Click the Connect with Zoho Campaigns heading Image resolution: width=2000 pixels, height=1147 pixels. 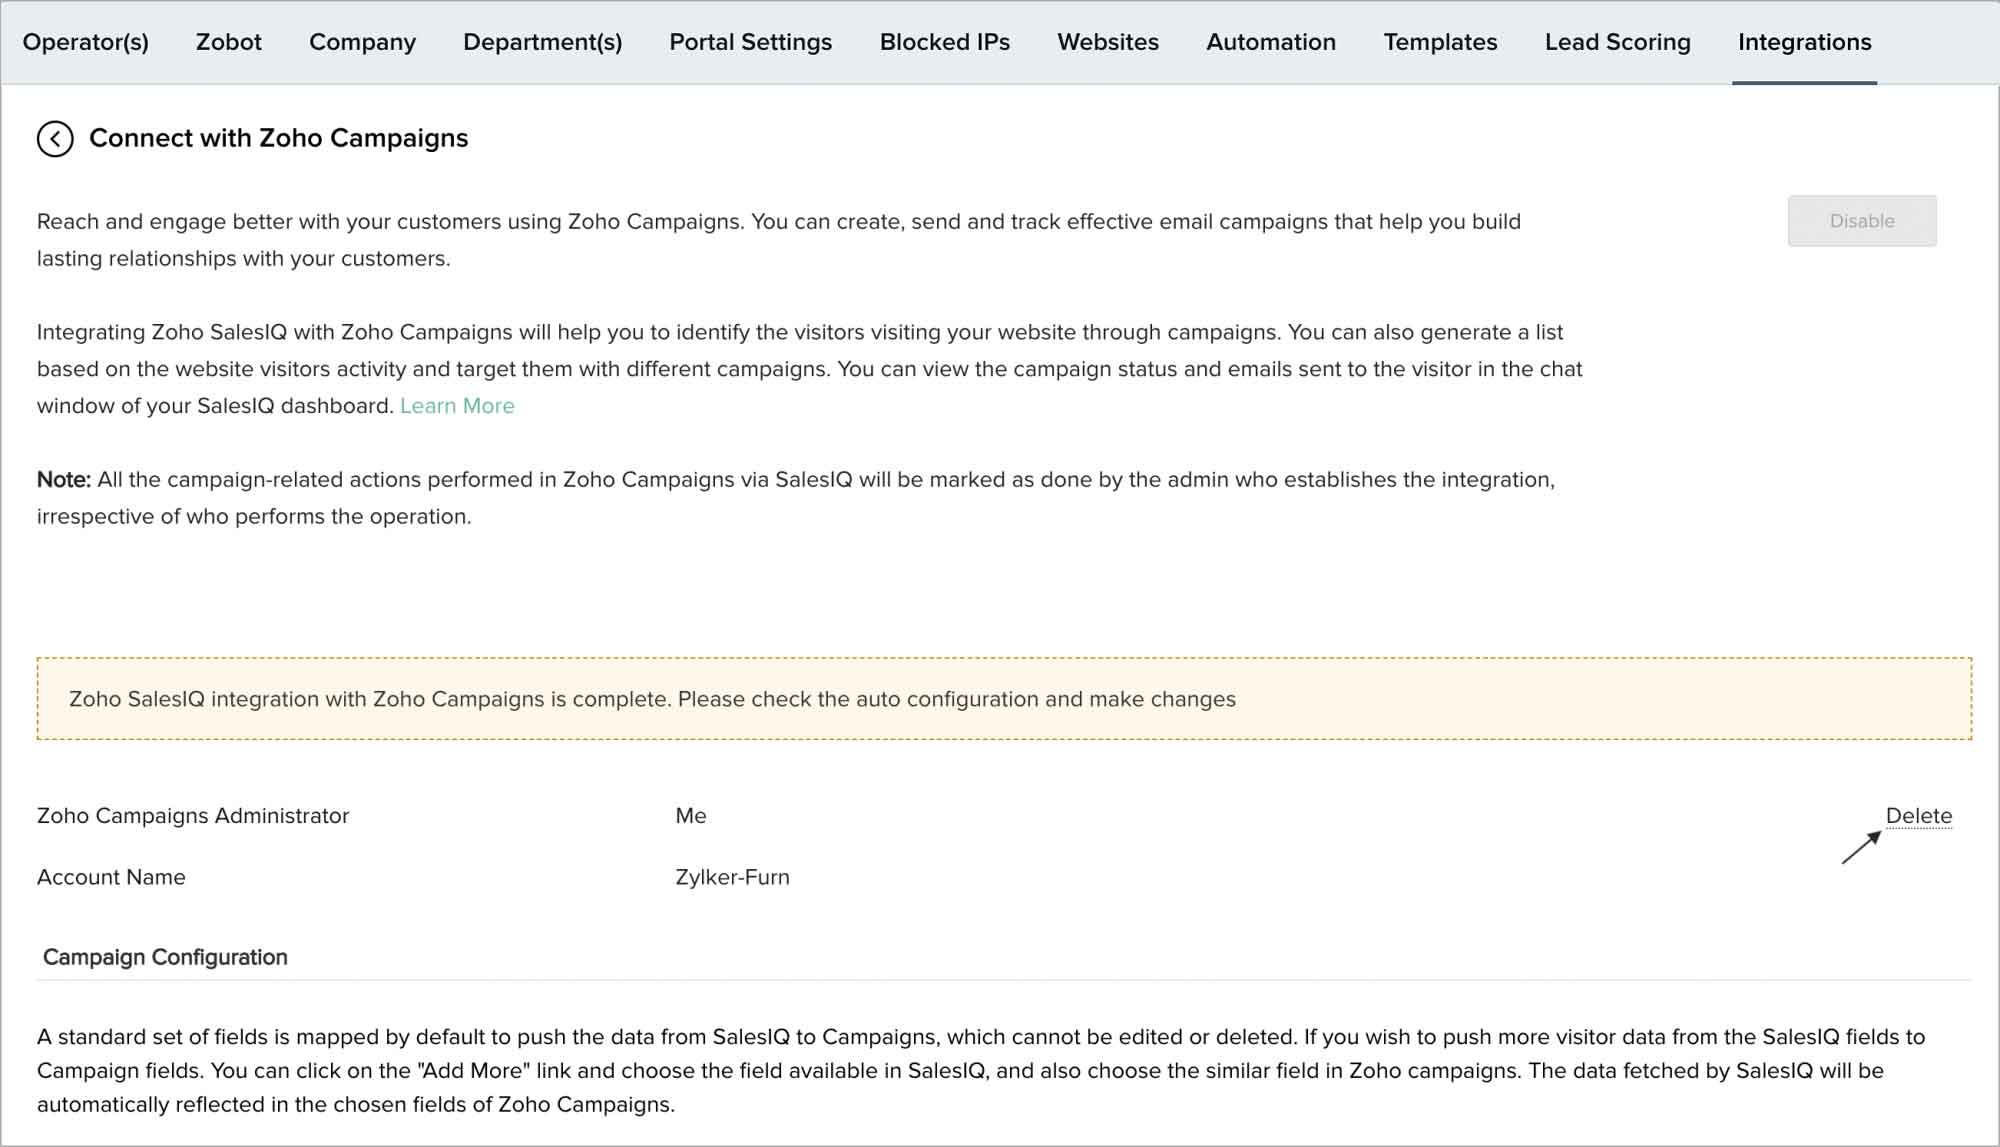[278, 138]
